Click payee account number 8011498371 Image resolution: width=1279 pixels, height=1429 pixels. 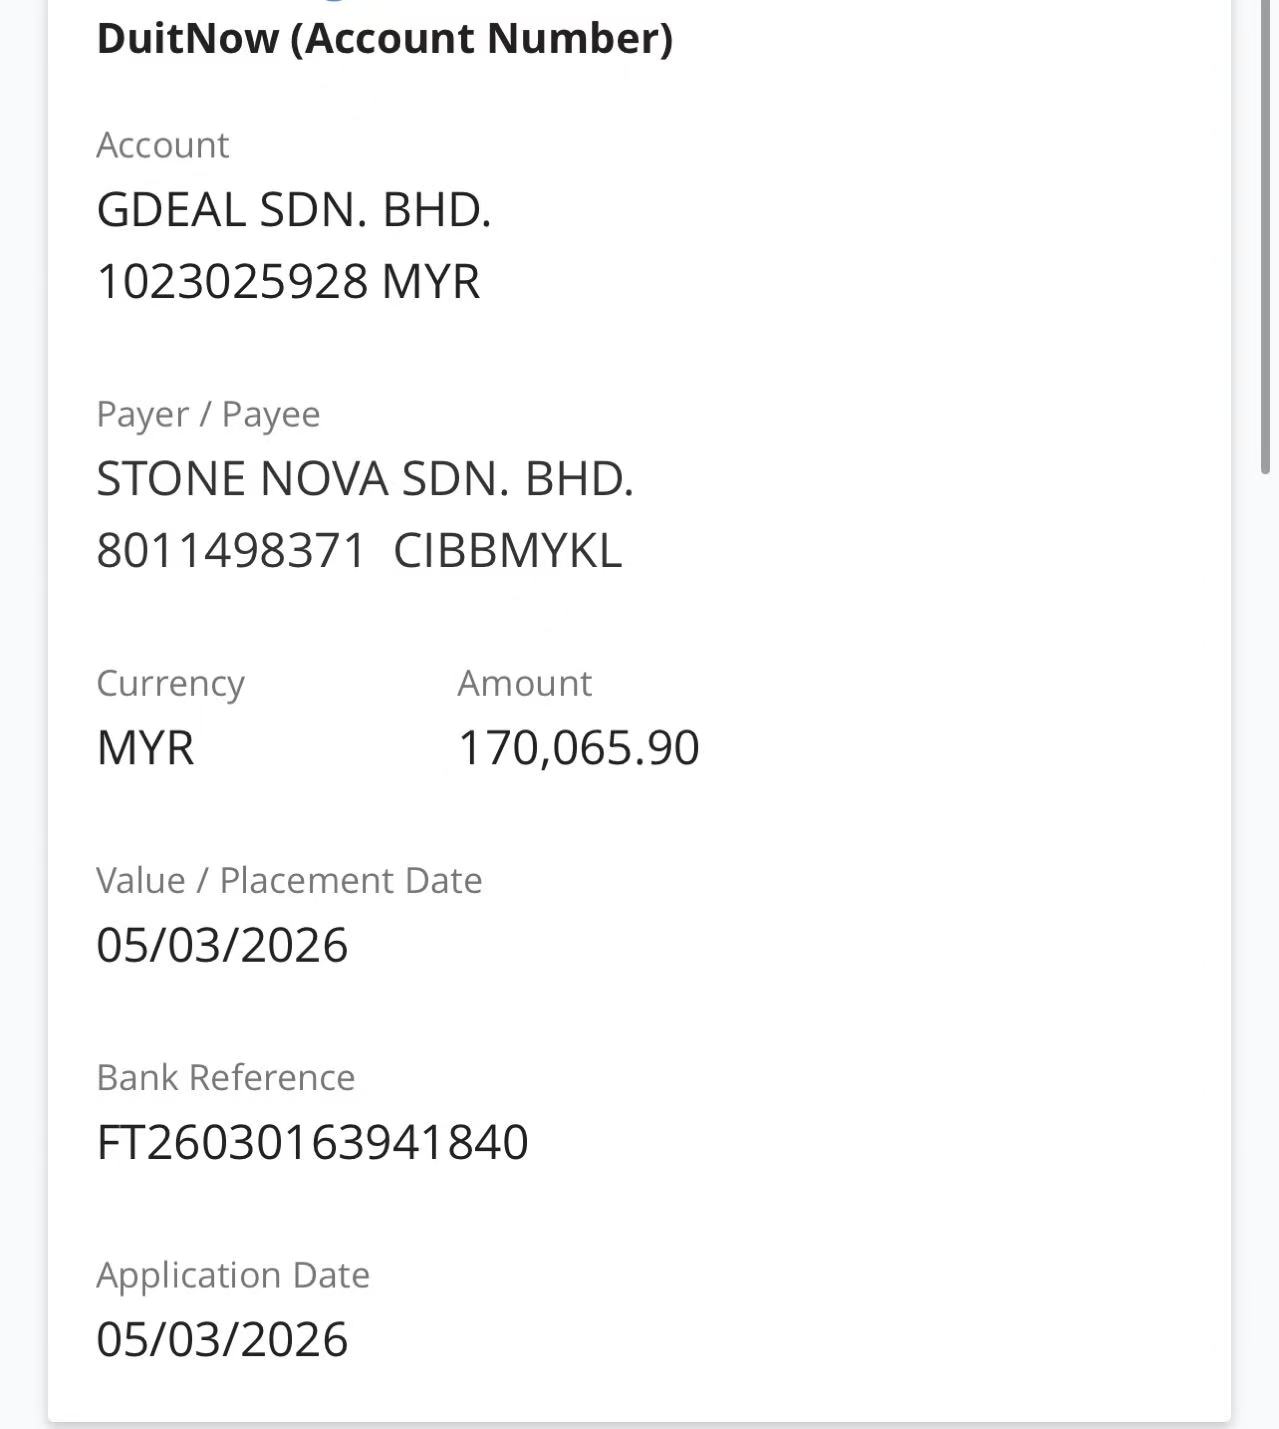point(231,550)
